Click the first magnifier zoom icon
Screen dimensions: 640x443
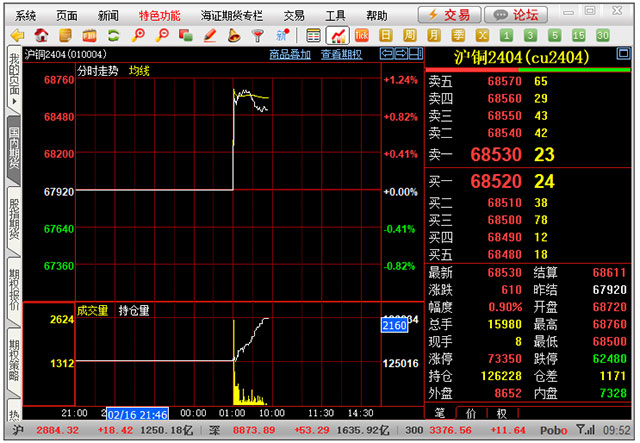tap(138, 36)
